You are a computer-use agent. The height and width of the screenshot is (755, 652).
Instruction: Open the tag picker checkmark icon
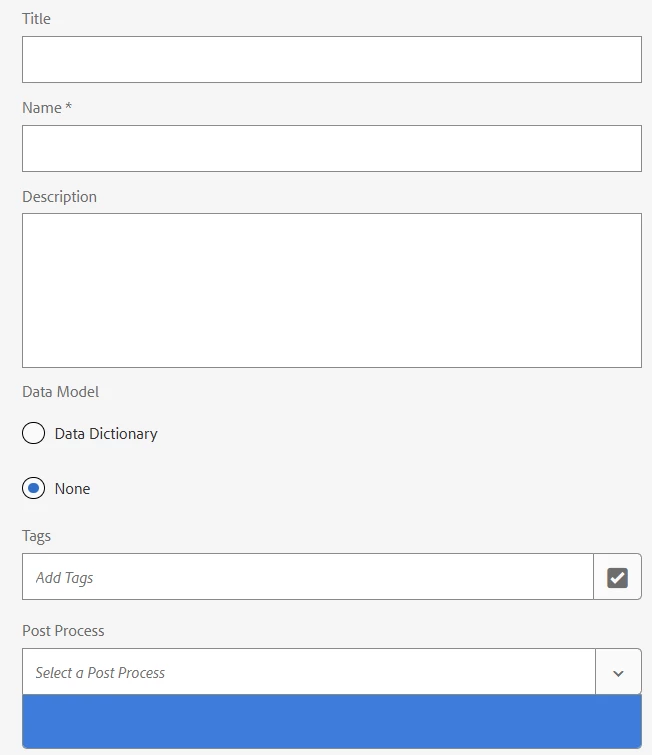pos(617,577)
